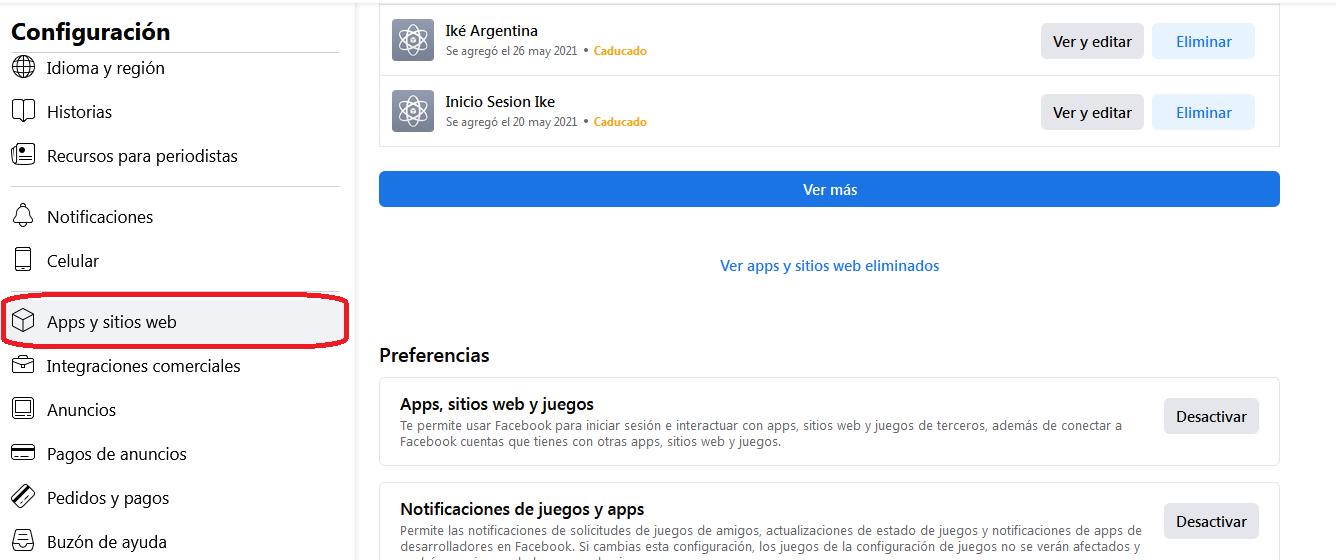The image size is (1336, 560).
Task: Click the Iké Argentina app name
Action: [x=491, y=31]
